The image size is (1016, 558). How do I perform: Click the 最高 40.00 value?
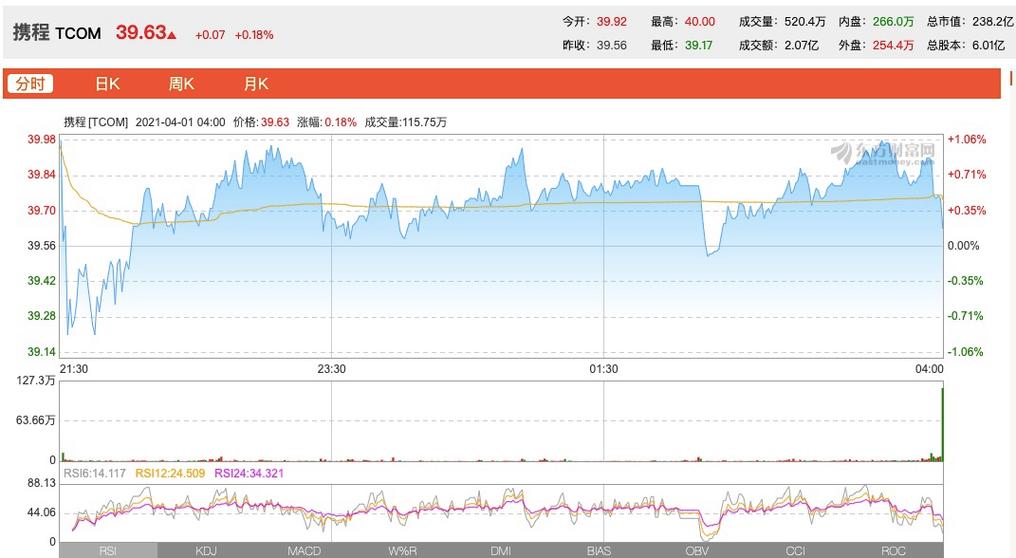pos(700,21)
